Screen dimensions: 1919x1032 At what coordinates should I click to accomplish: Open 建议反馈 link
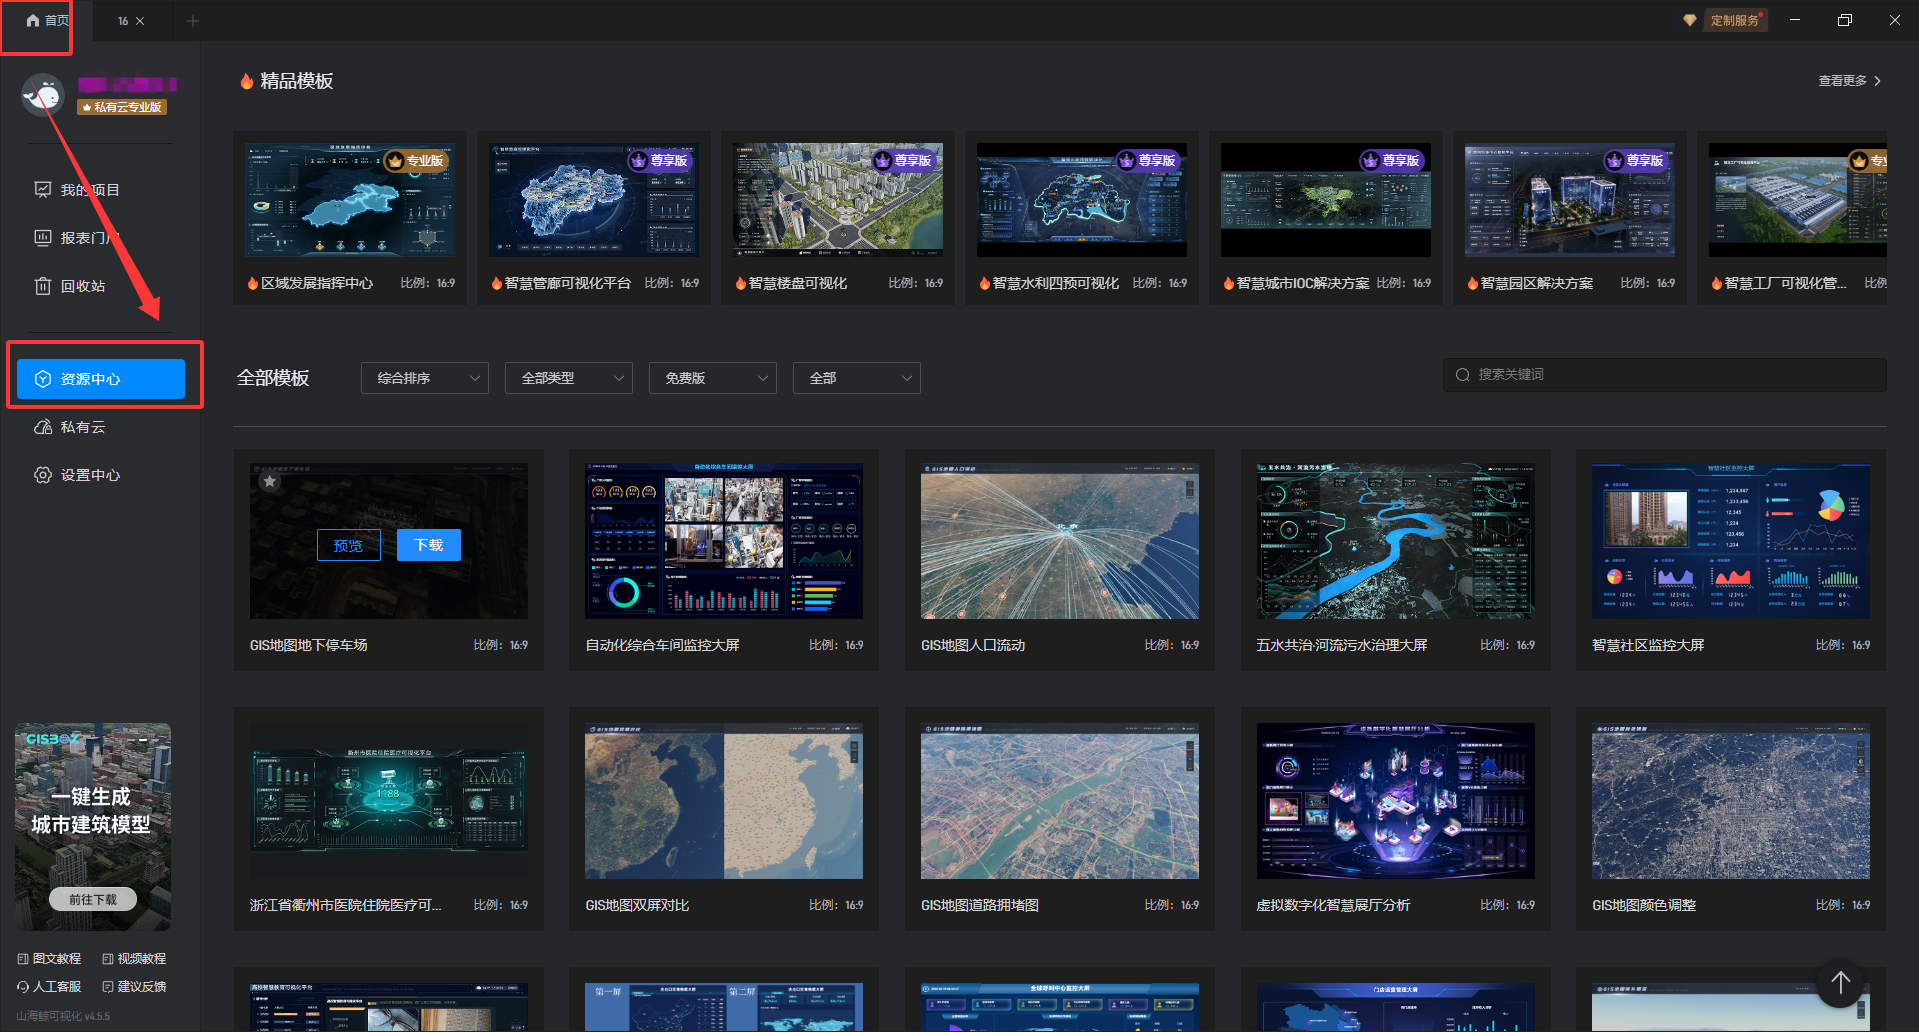(x=134, y=986)
